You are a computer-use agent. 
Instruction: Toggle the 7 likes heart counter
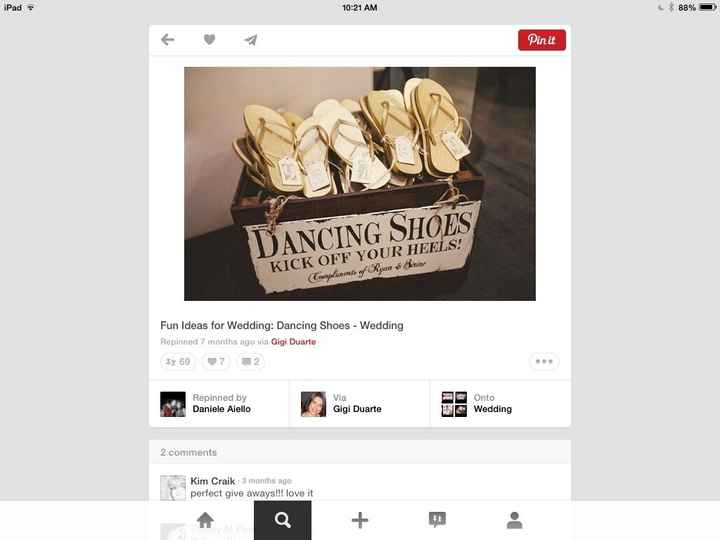[216, 362]
